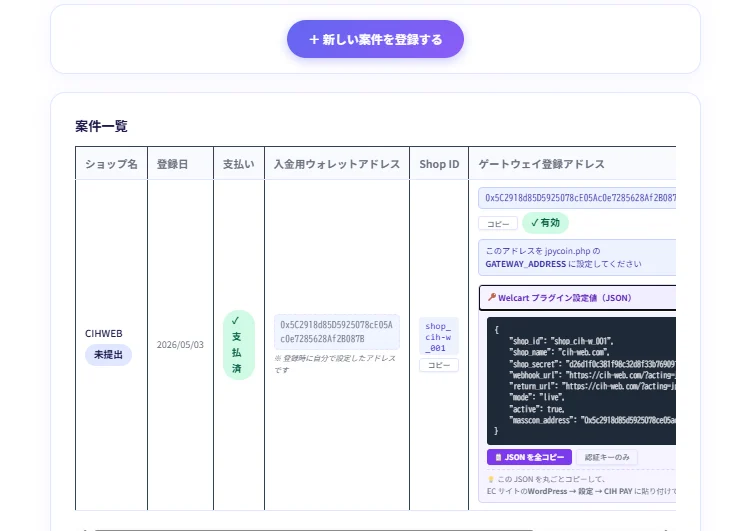750x531 pixels.
Task: Copy the gateway registration address
Action: pos(498,223)
